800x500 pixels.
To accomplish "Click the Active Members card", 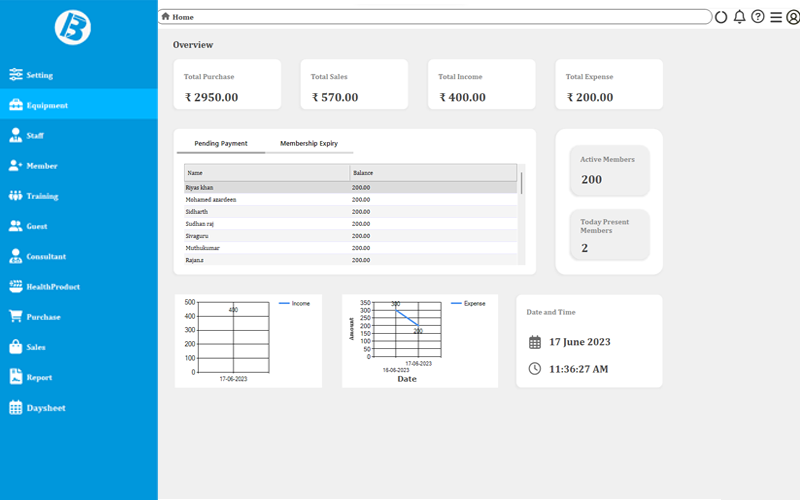I will [x=610, y=170].
